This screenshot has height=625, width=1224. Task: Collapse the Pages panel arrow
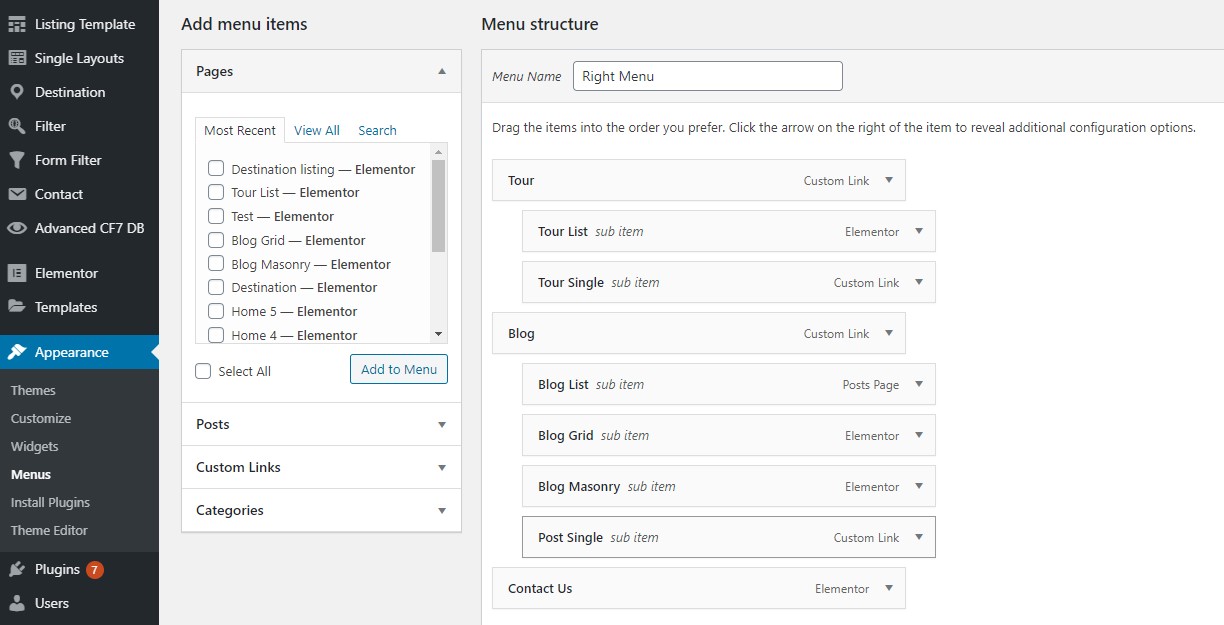coord(442,72)
